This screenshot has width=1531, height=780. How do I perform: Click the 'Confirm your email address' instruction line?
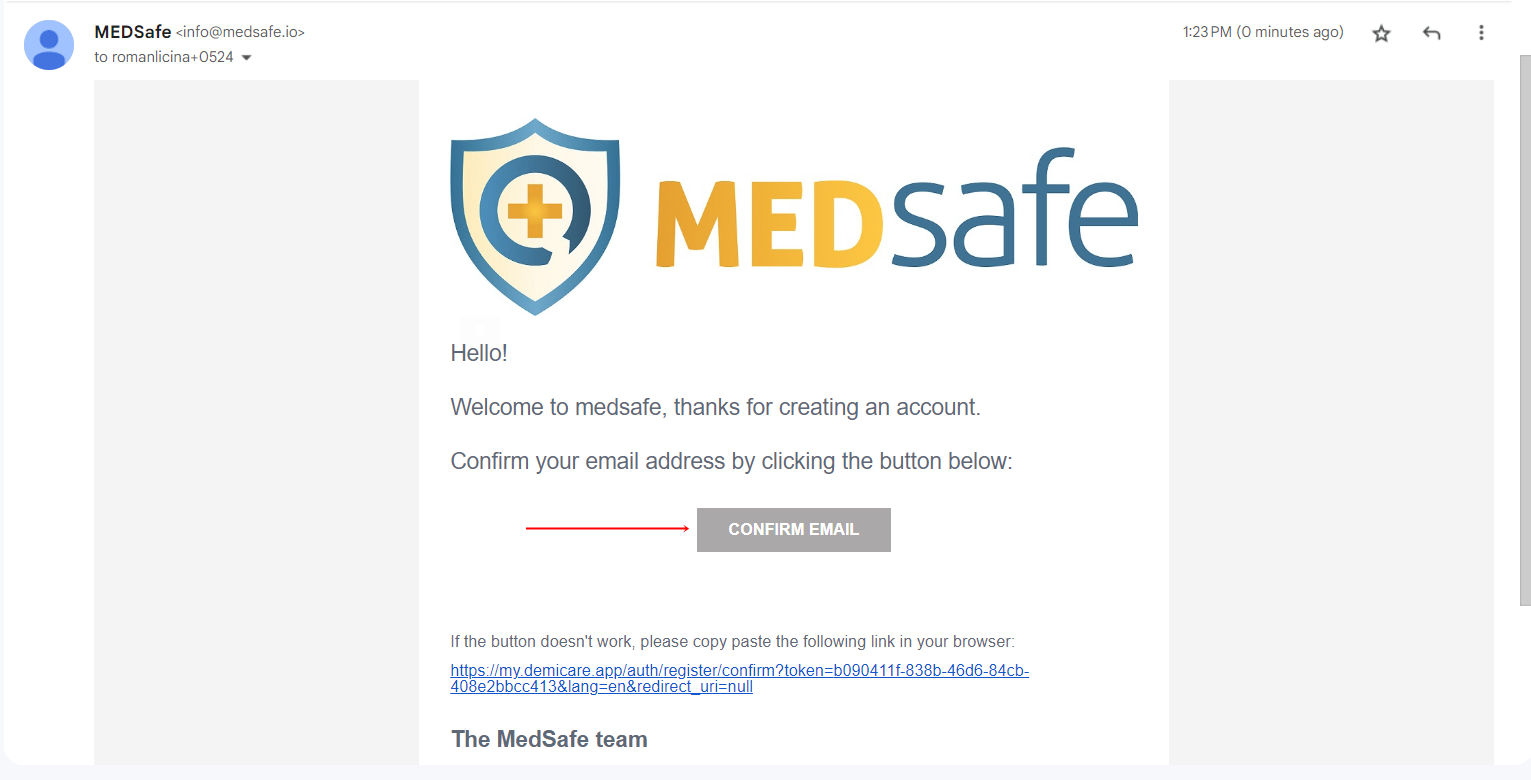732,462
